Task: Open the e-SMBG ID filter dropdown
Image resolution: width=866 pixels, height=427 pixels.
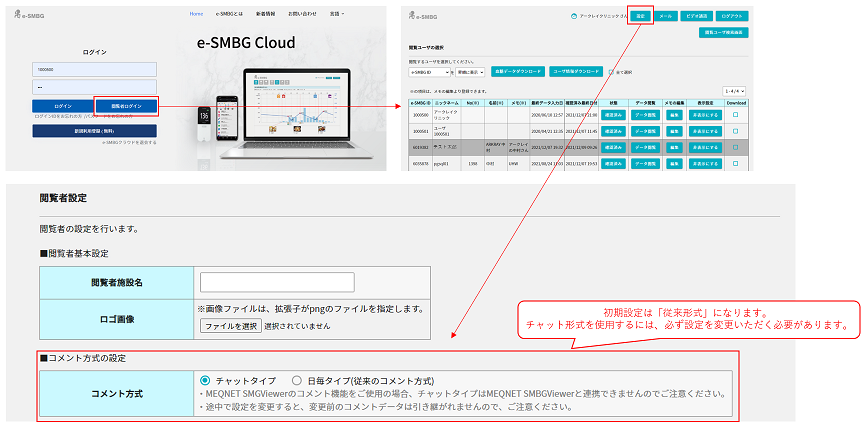Action: (x=430, y=72)
